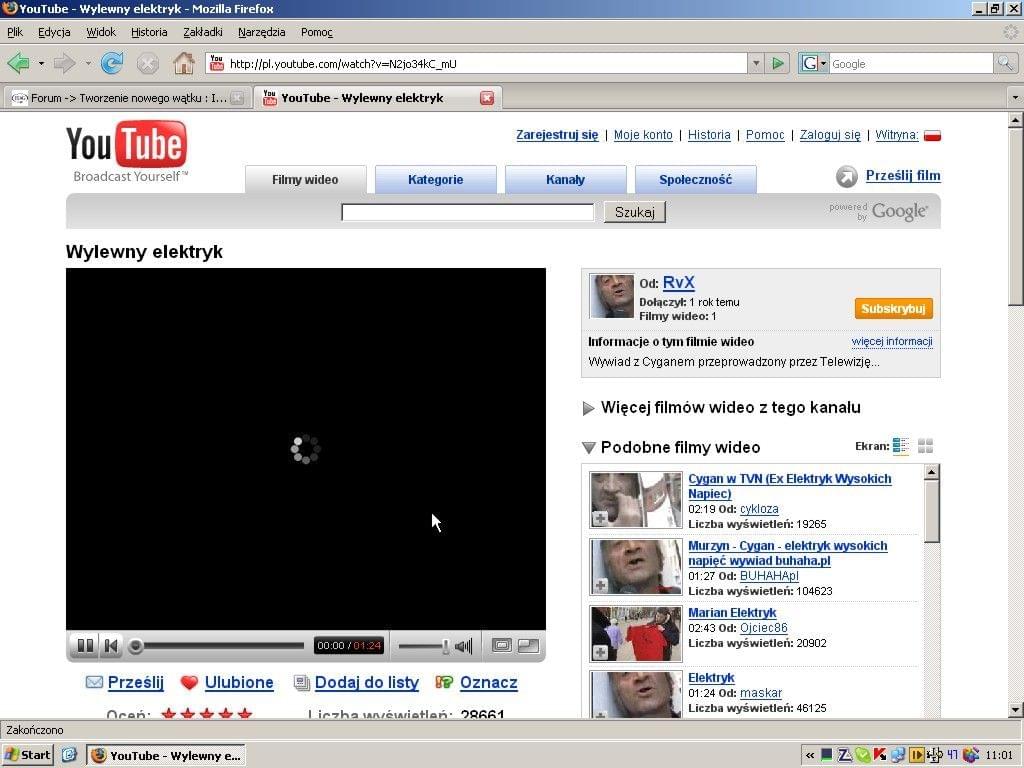Click the Szukaj search button
This screenshot has width=1024, height=768.
click(x=635, y=212)
